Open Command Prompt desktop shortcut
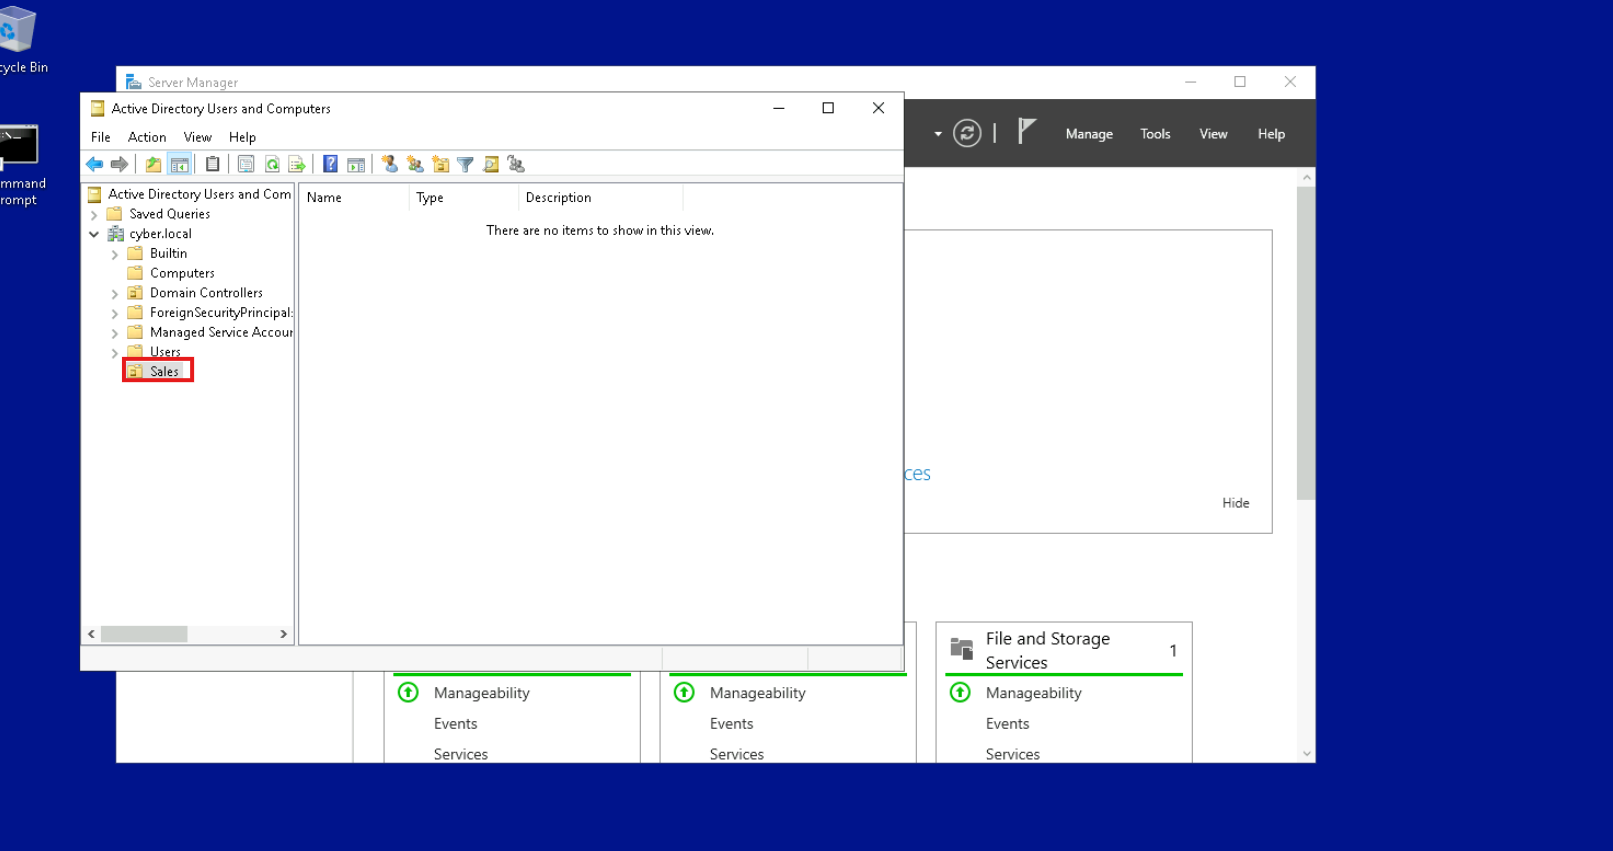 pyautogui.click(x=18, y=145)
